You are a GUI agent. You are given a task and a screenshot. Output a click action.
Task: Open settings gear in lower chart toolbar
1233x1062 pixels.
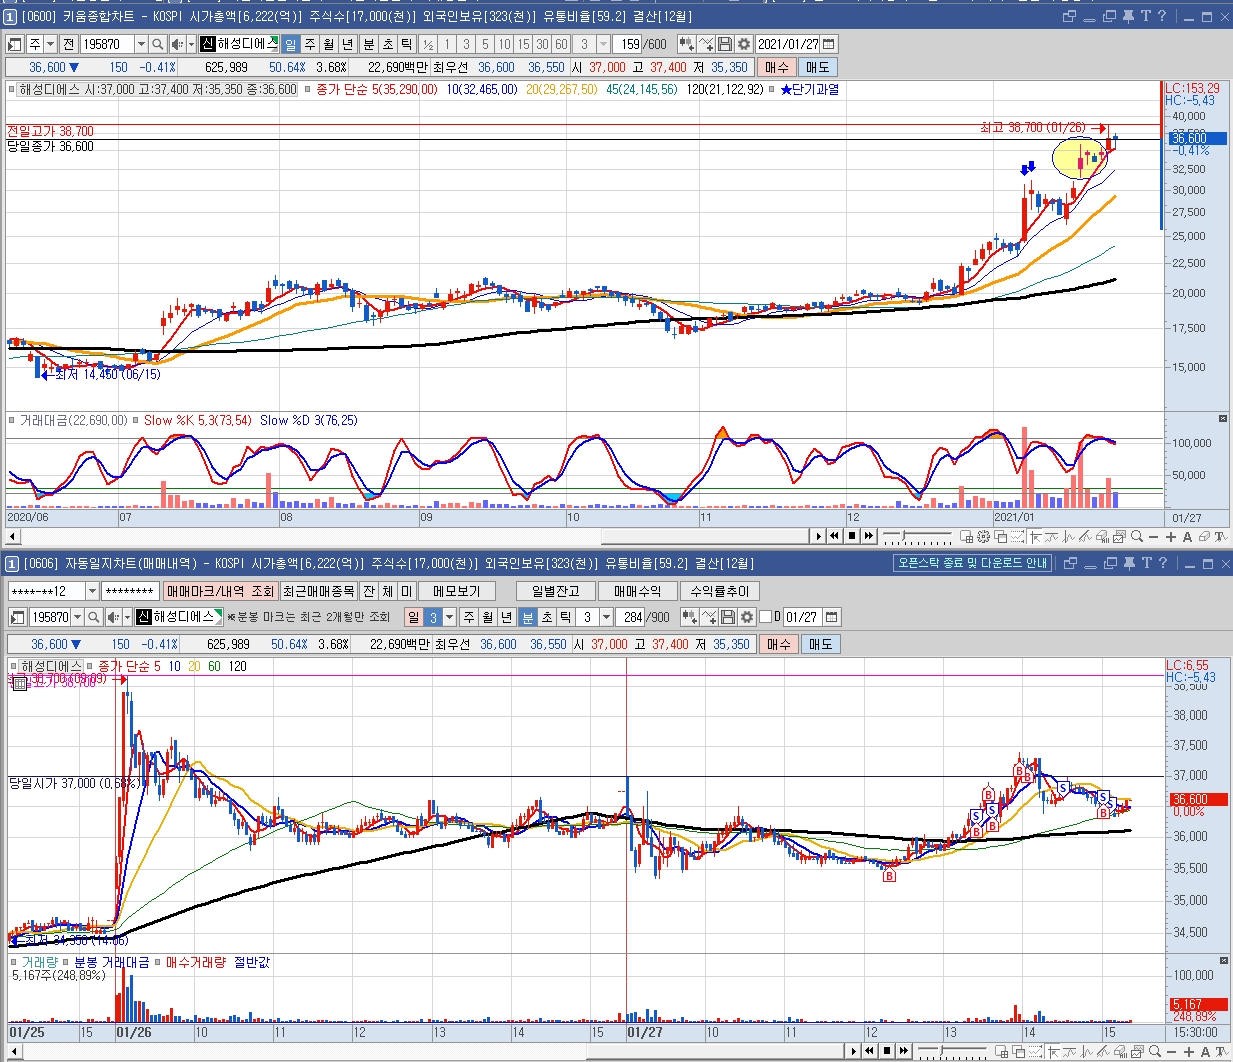pyautogui.click(x=746, y=617)
